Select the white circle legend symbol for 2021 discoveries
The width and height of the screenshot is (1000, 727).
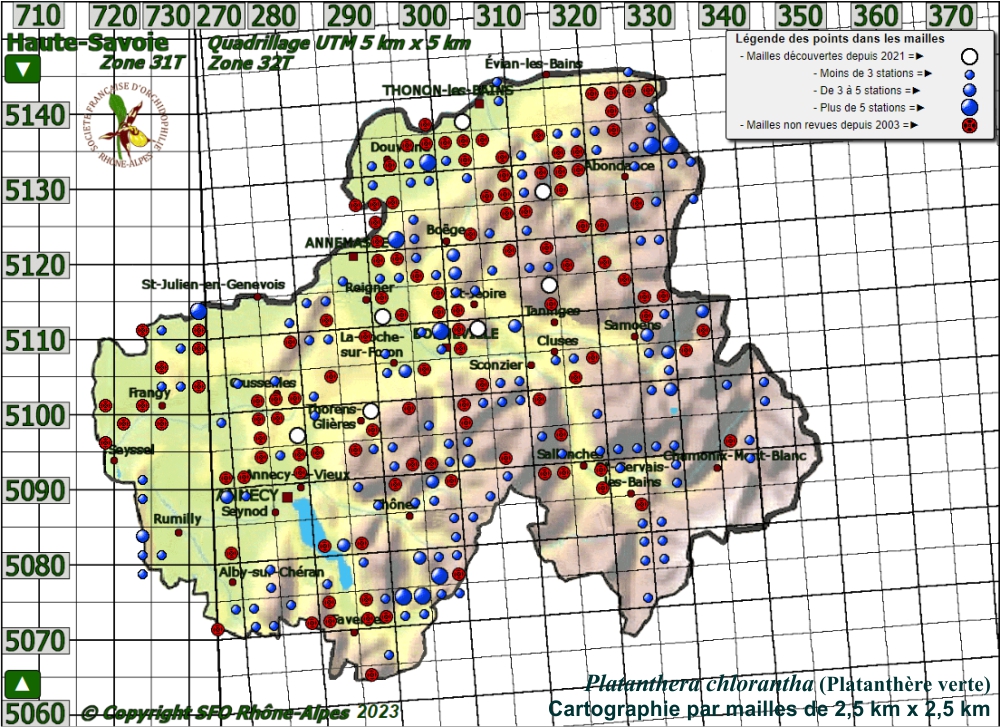pyautogui.click(x=968, y=56)
